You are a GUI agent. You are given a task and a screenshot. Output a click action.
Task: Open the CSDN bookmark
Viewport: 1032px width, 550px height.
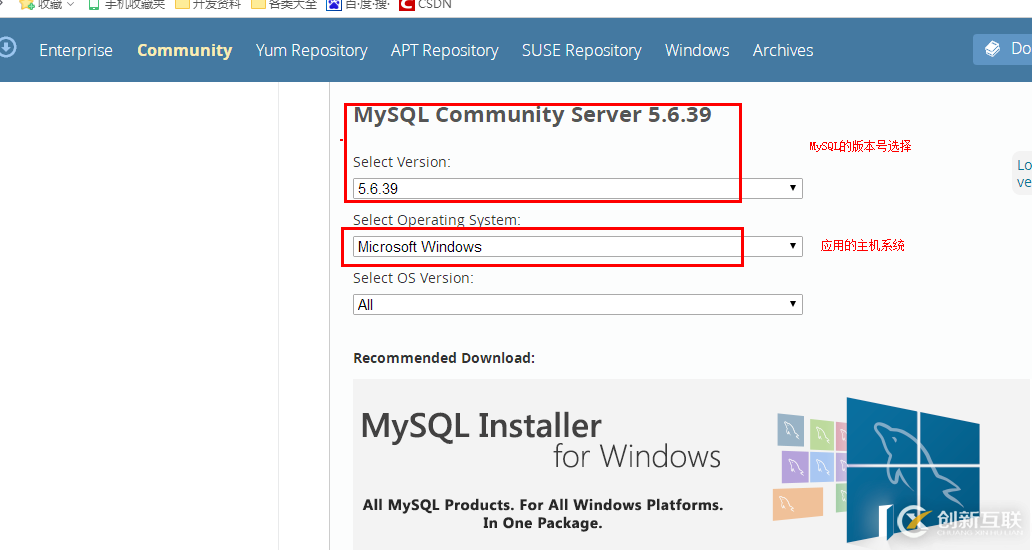pyautogui.click(x=425, y=5)
